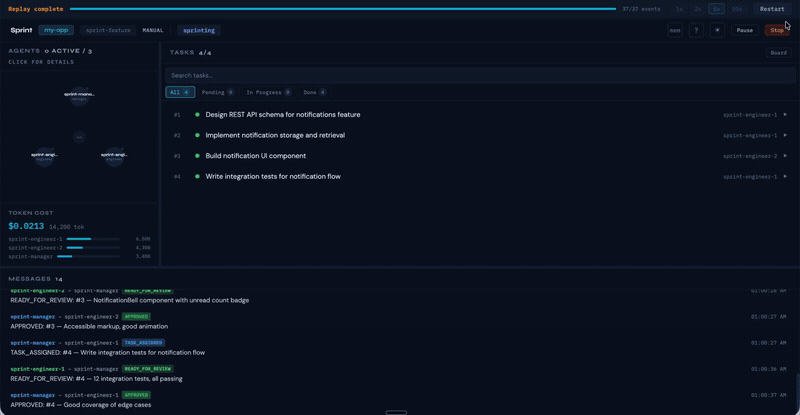Screen dimensions: 800x415
Task: Set replay speed to 10x
Action: [737, 9]
